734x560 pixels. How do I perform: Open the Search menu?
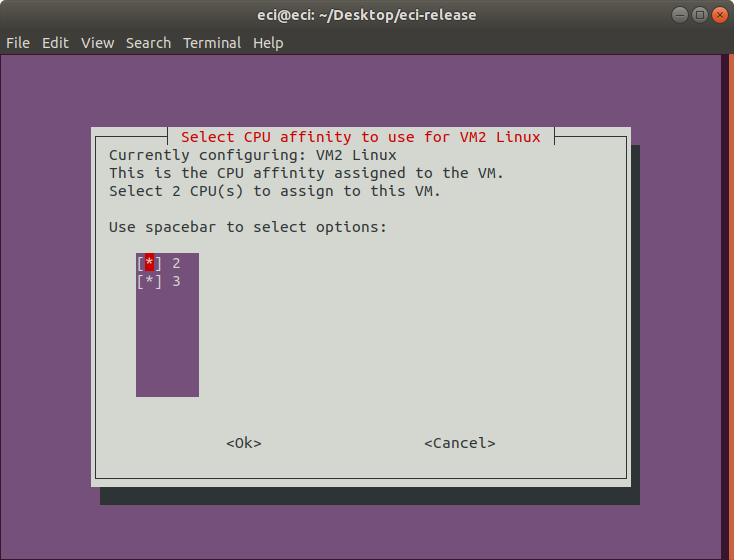pyautogui.click(x=148, y=43)
